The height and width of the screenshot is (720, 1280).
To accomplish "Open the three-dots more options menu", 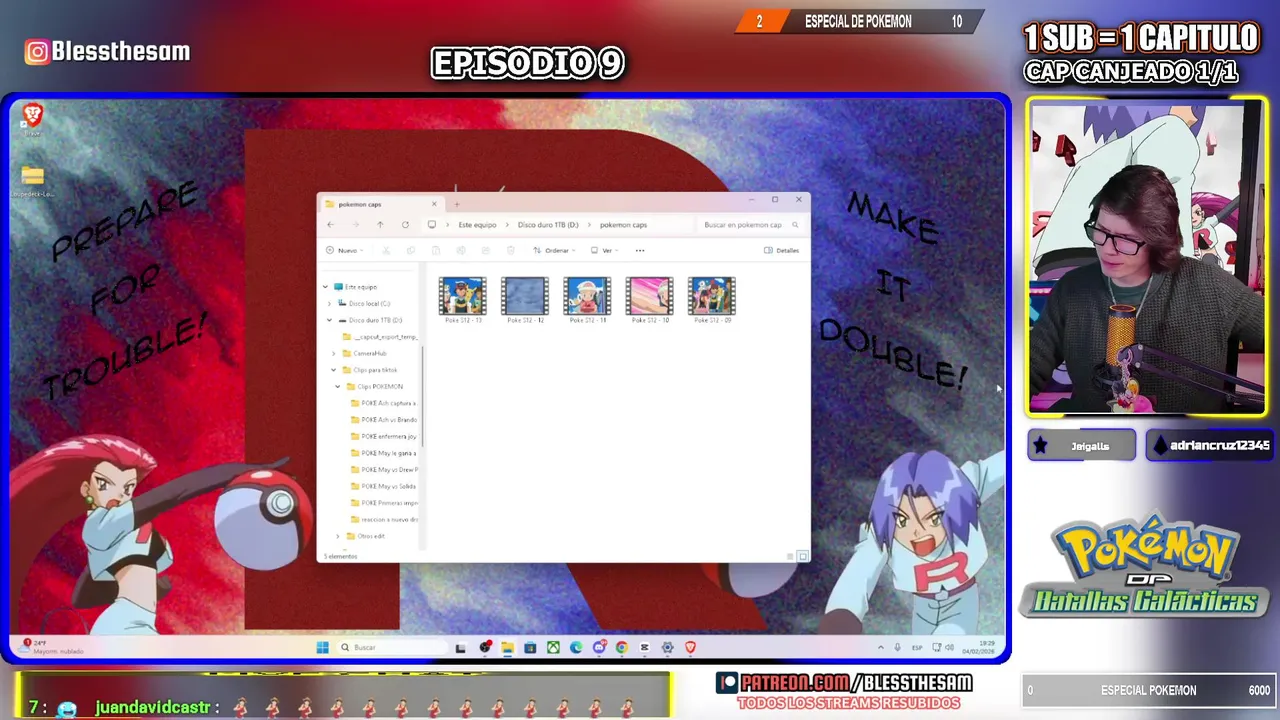I will [x=640, y=250].
